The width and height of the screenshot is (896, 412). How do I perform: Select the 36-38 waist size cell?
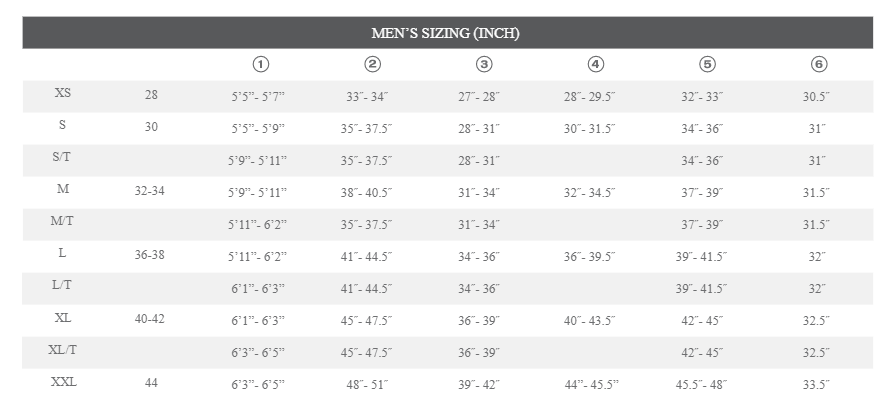click(150, 255)
